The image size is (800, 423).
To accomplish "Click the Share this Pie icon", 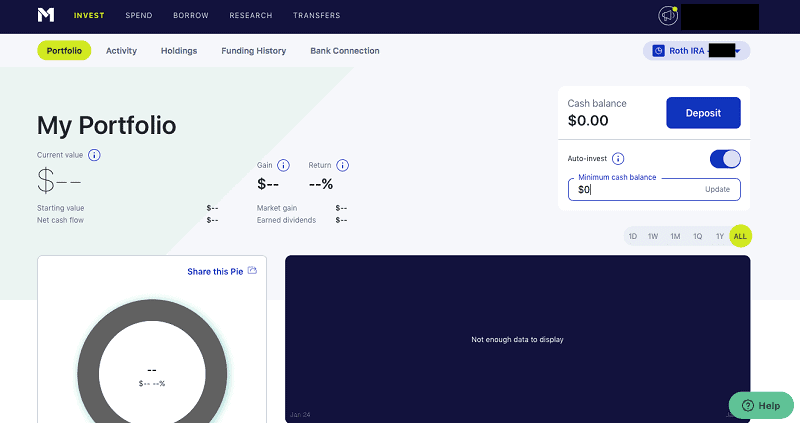I will [252, 271].
